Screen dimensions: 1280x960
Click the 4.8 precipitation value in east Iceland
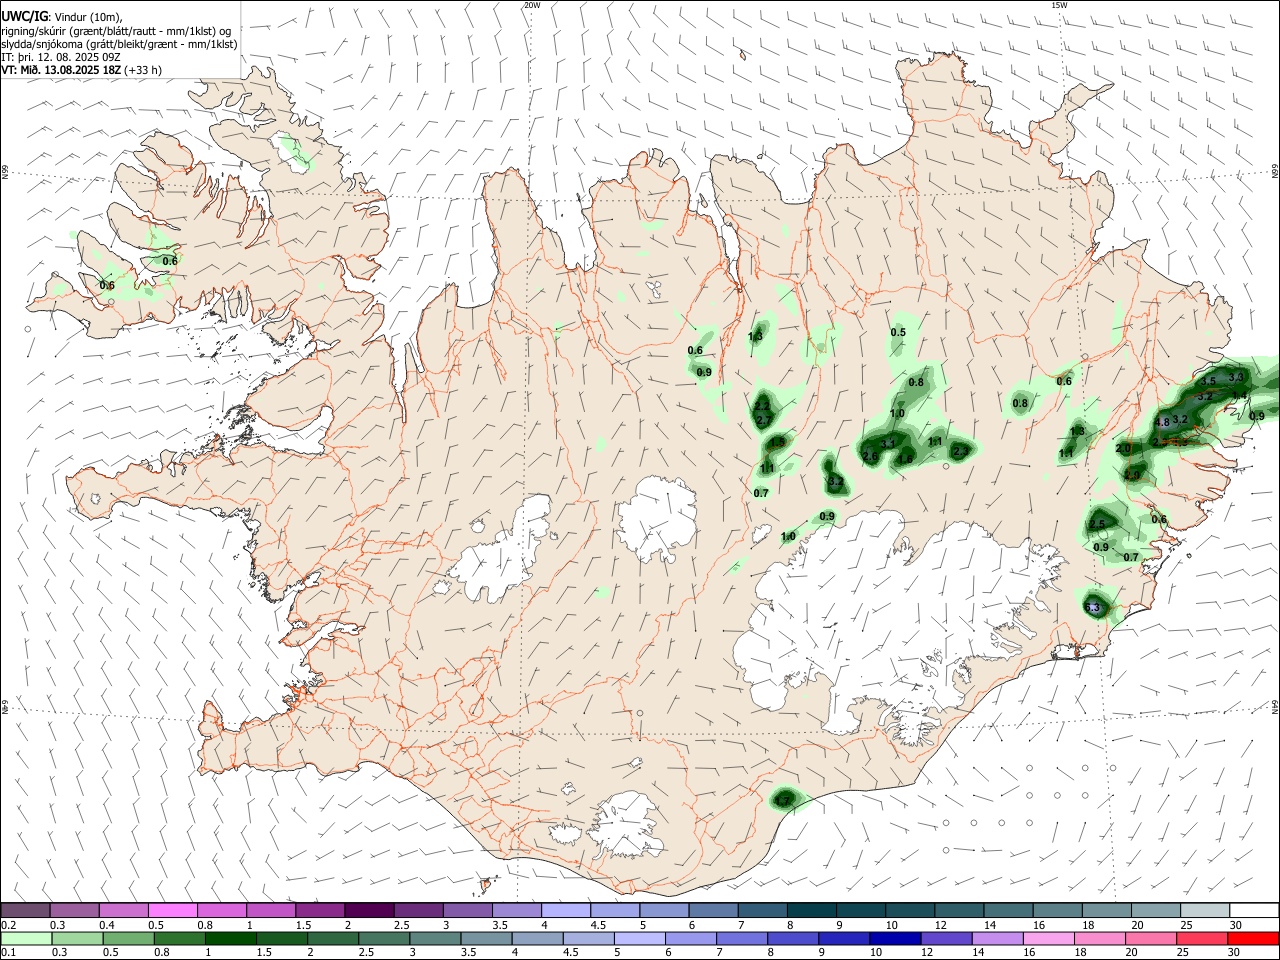pyautogui.click(x=1162, y=423)
